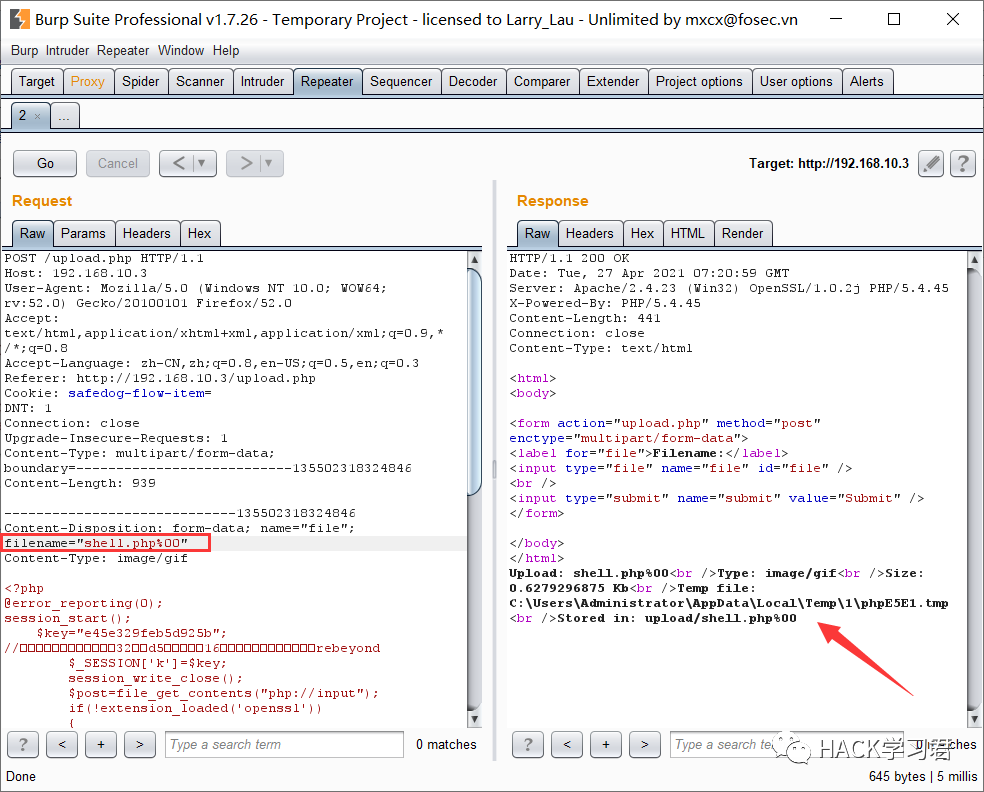The width and height of the screenshot is (984, 792).
Task: Send request with Go button
Action: pyautogui.click(x=45, y=164)
